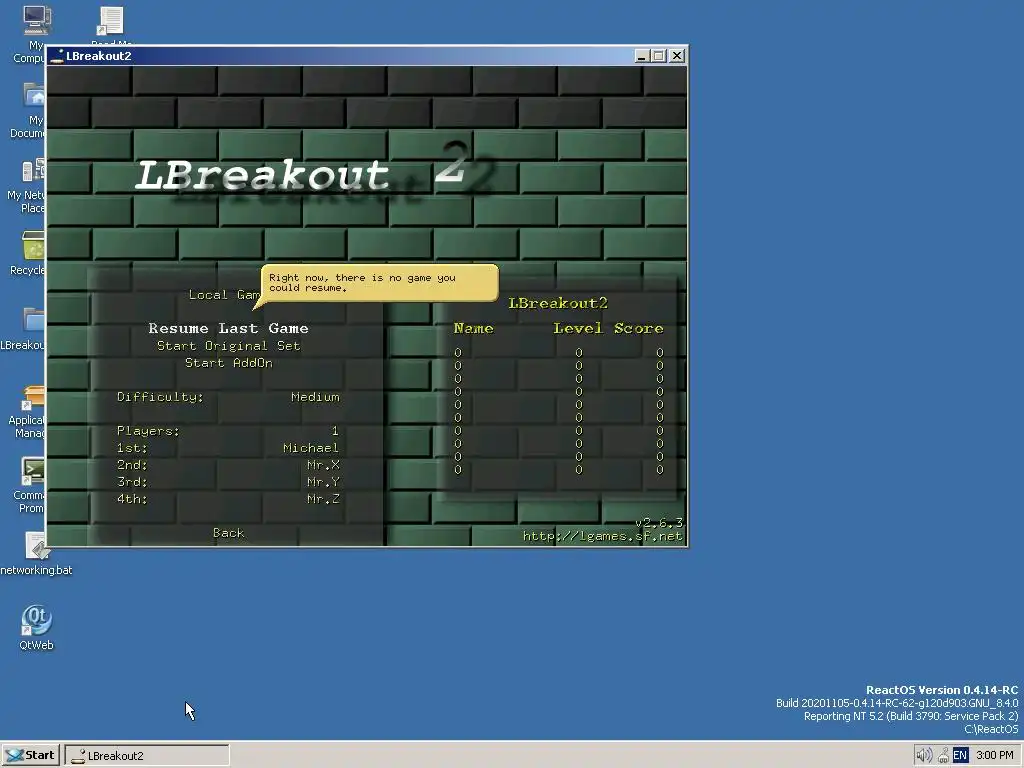This screenshot has height=768, width=1024.
Task: Click the lgames.sf.net link text
Action: tap(602, 536)
